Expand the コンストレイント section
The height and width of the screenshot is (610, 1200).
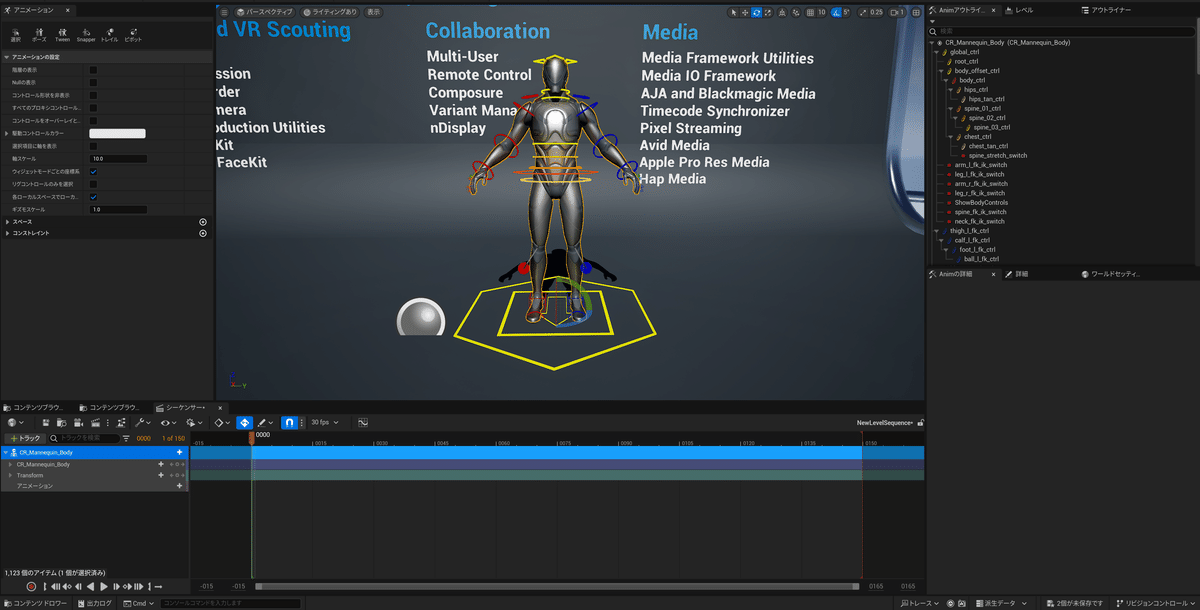pyautogui.click(x=6, y=233)
